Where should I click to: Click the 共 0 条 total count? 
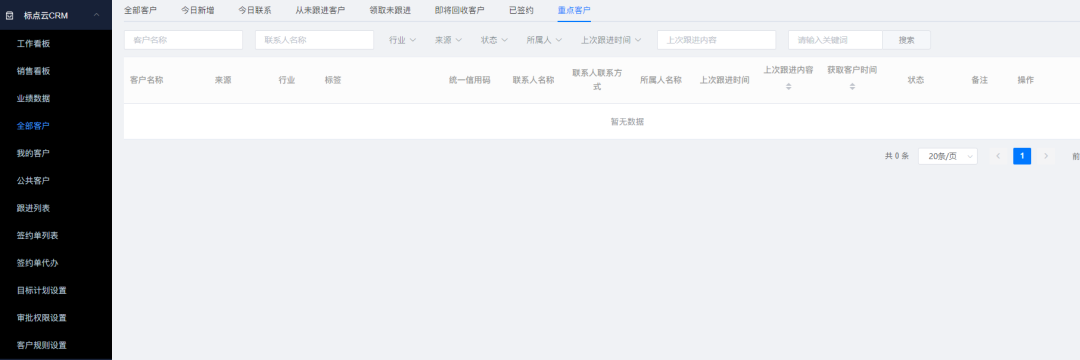click(x=897, y=156)
